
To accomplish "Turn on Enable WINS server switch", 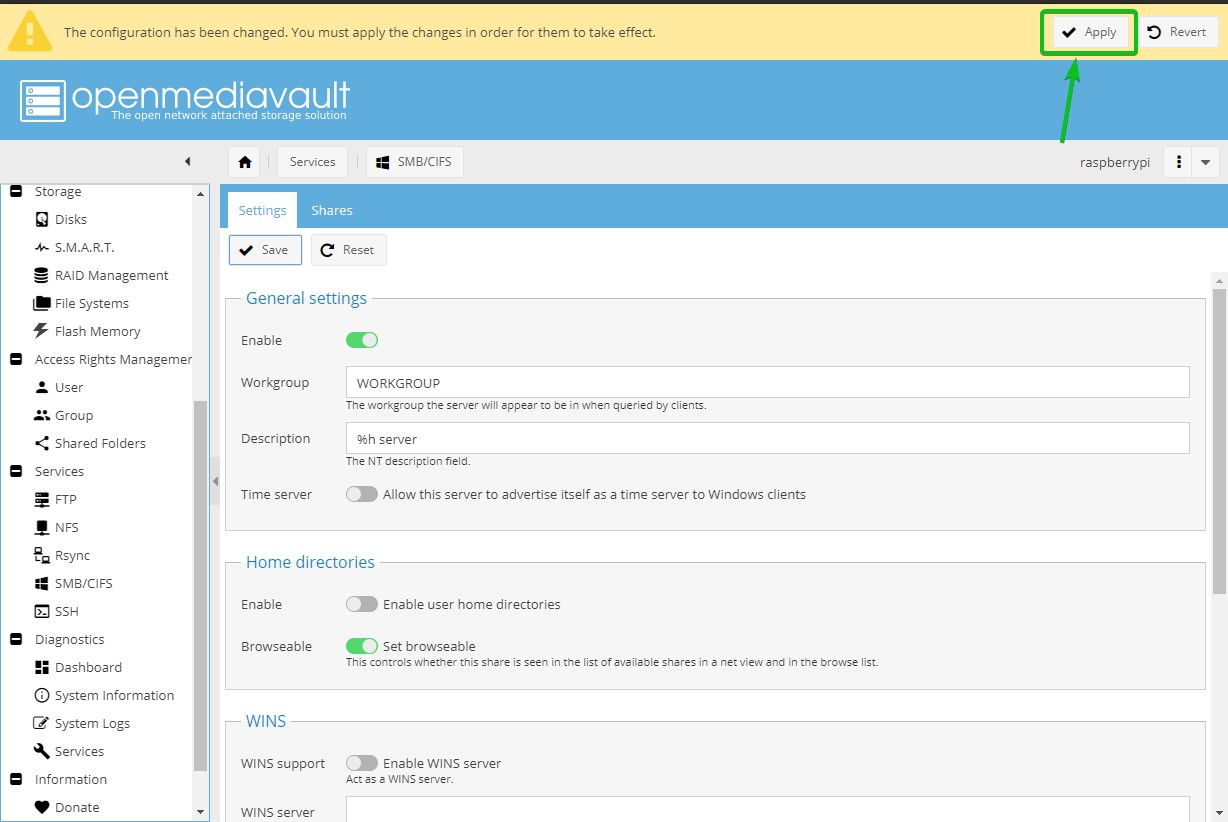I will 362,763.
